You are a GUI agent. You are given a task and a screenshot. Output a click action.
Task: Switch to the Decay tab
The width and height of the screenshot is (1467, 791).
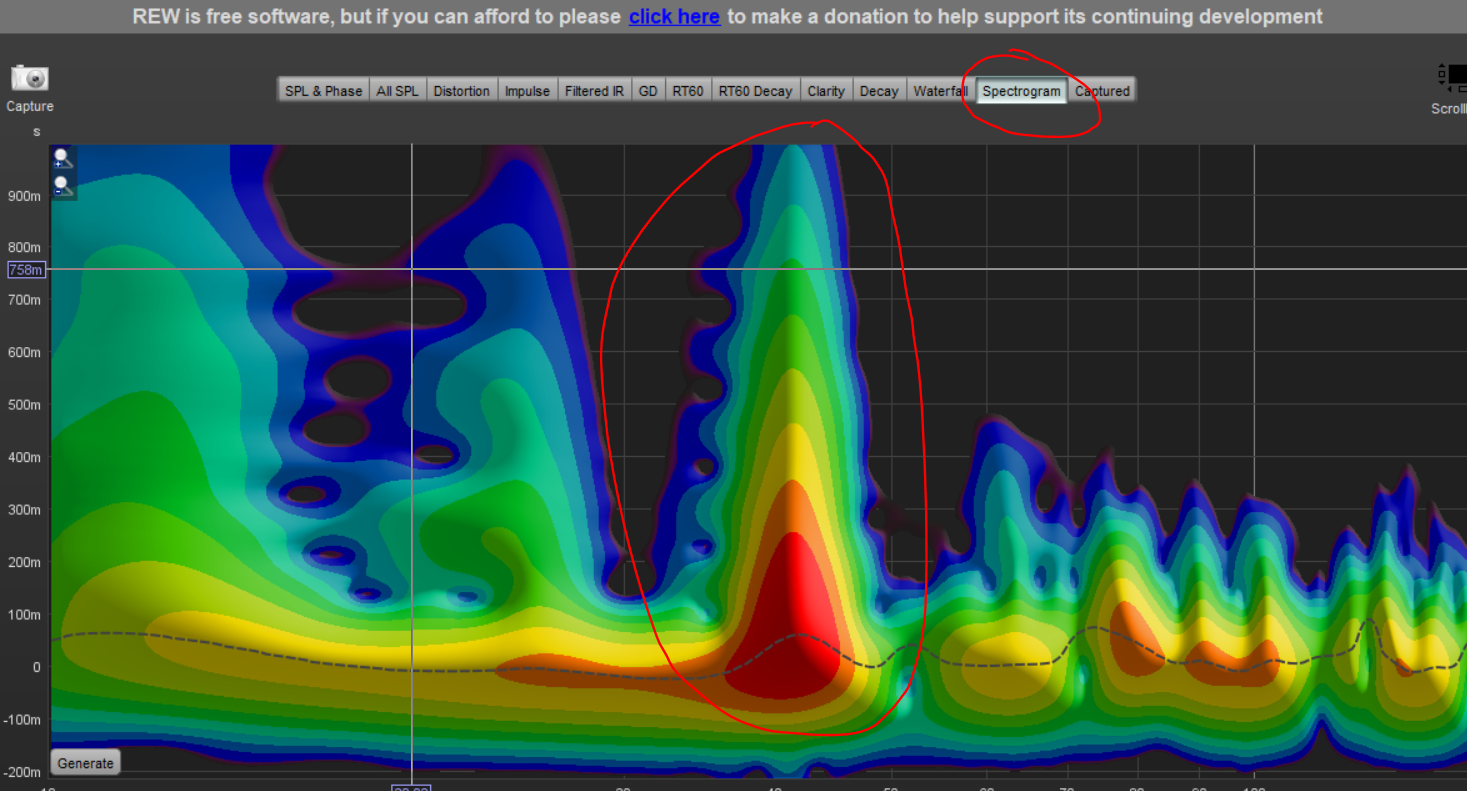click(x=879, y=91)
